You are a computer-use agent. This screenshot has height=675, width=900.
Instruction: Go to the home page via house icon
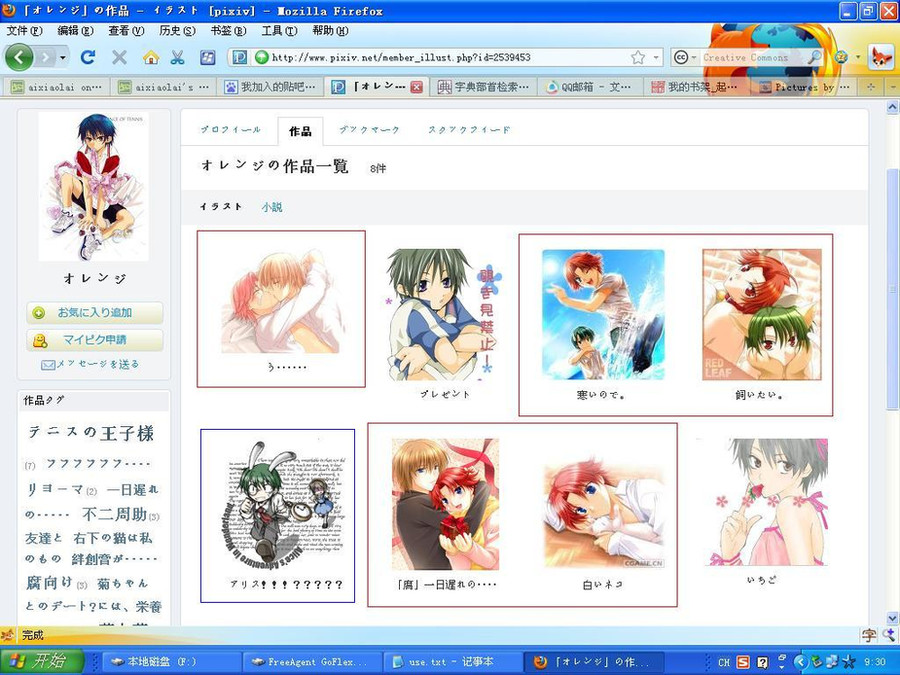[x=151, y=57]
